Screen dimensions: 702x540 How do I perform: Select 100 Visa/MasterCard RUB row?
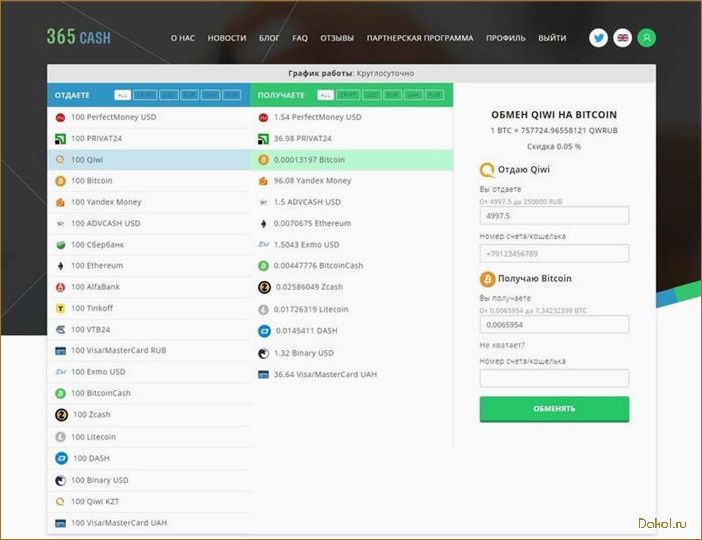click(x=149, y=351)
